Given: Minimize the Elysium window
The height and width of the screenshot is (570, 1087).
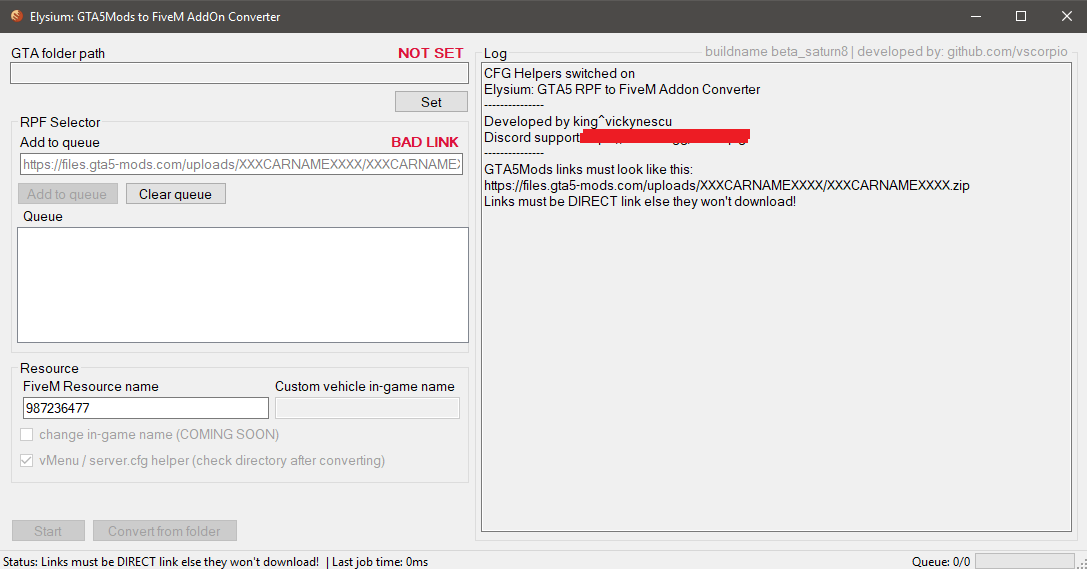Looking at the screenshot, I should click(x=975, y=16).
